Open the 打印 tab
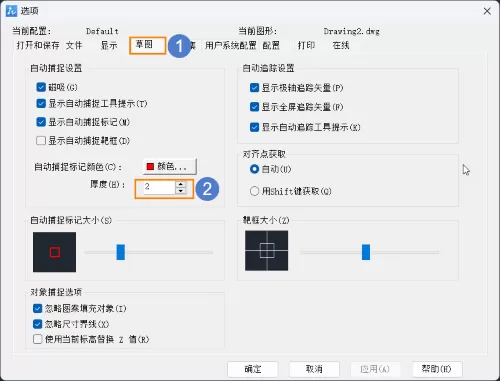The height and width of the screenshot is (381, 500). (x=306, y=45)
